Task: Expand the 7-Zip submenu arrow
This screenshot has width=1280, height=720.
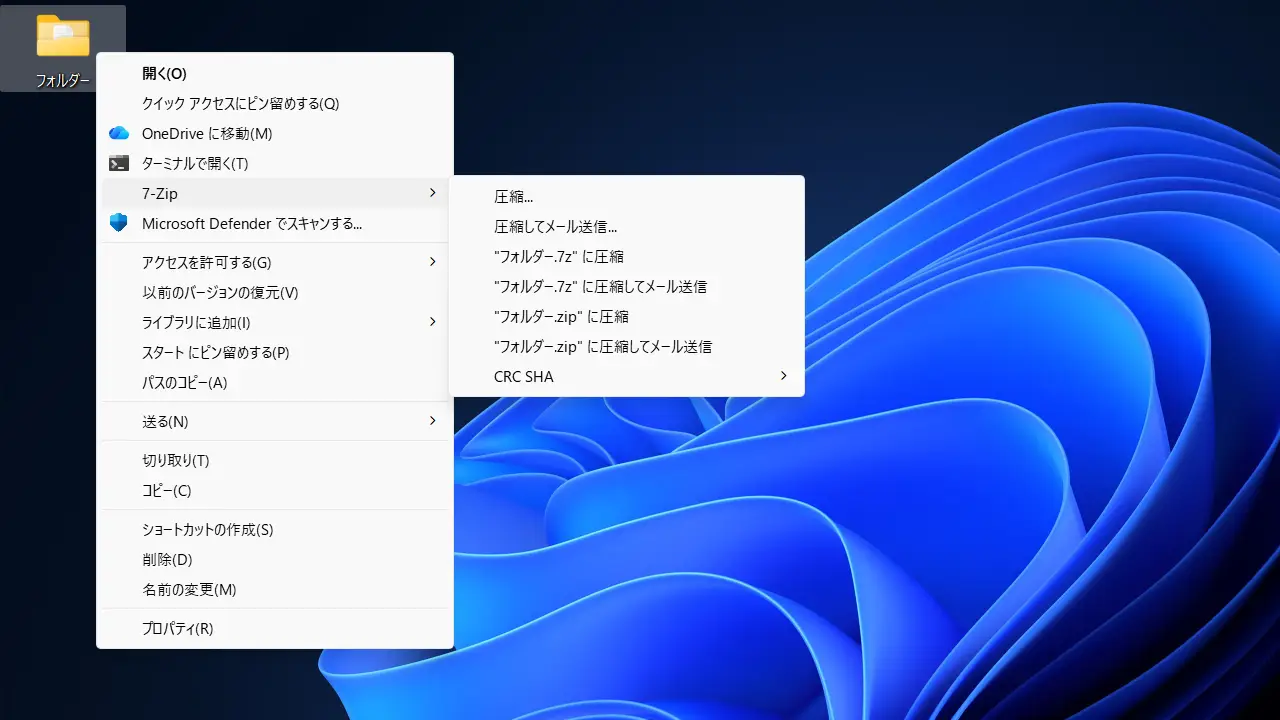Action: tap(432, 193)
